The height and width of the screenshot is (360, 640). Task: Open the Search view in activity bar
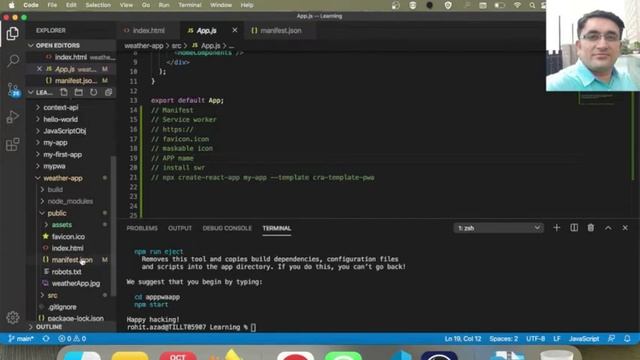coord(13,61)
